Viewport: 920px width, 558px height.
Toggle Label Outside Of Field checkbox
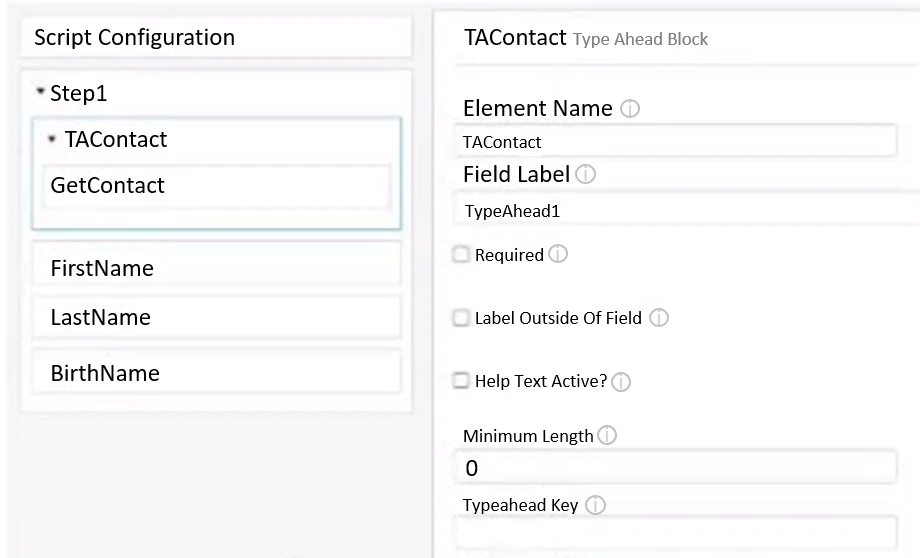click(461, 318)
